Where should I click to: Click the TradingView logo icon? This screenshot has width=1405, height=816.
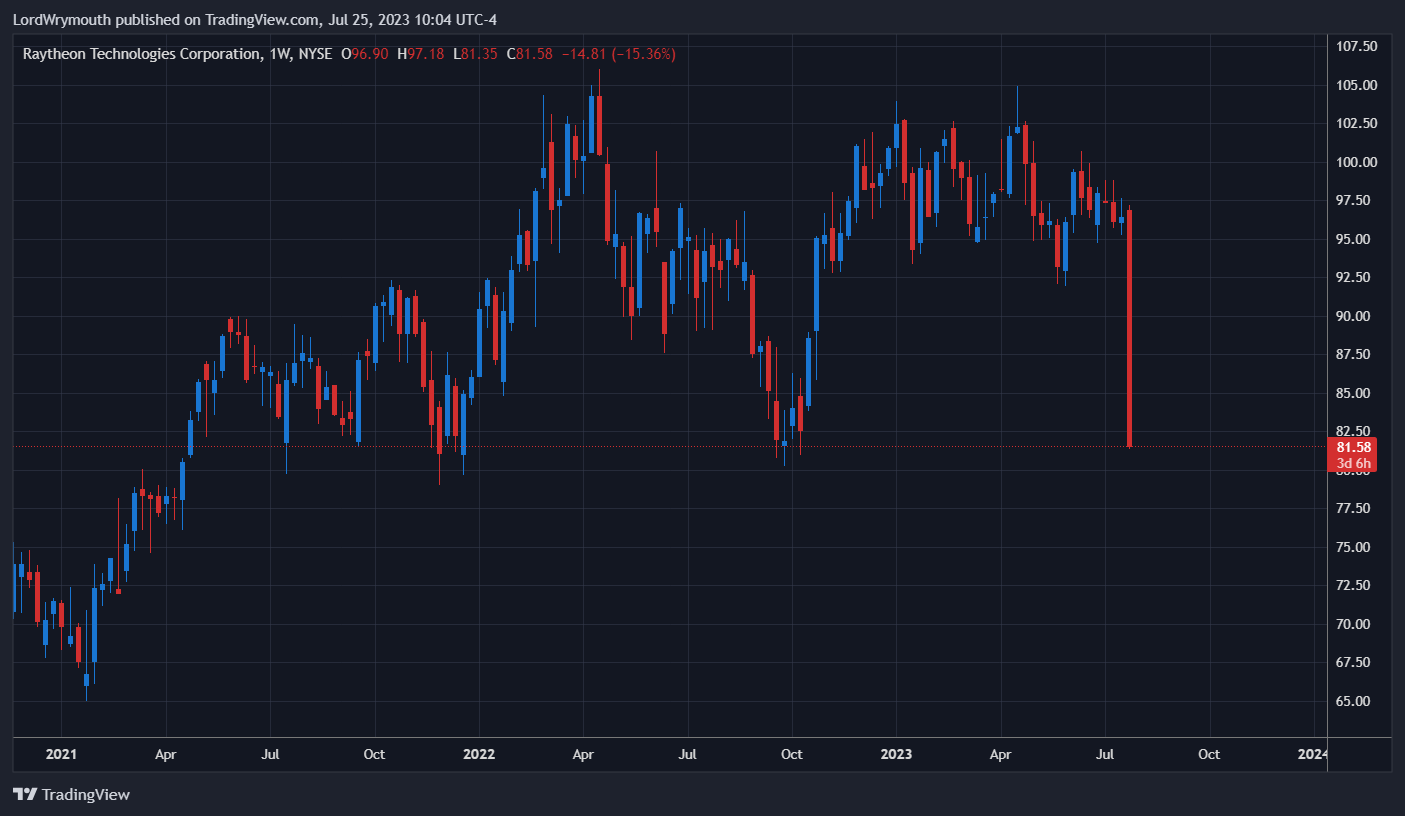25,795
